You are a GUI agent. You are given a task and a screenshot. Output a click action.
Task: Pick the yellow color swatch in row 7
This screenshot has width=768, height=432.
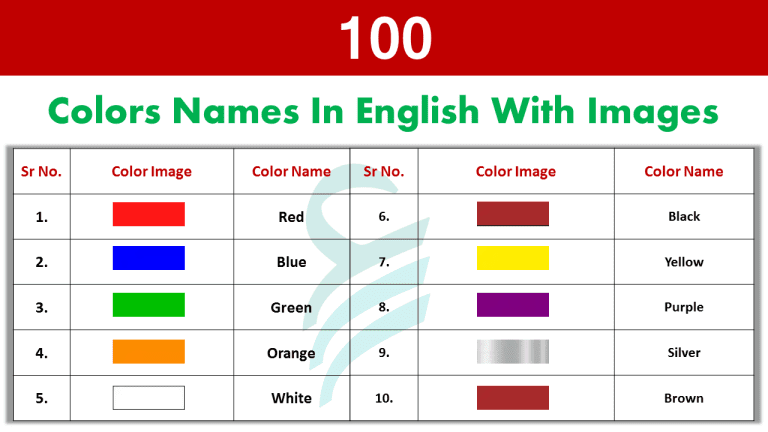click(513, 258)
